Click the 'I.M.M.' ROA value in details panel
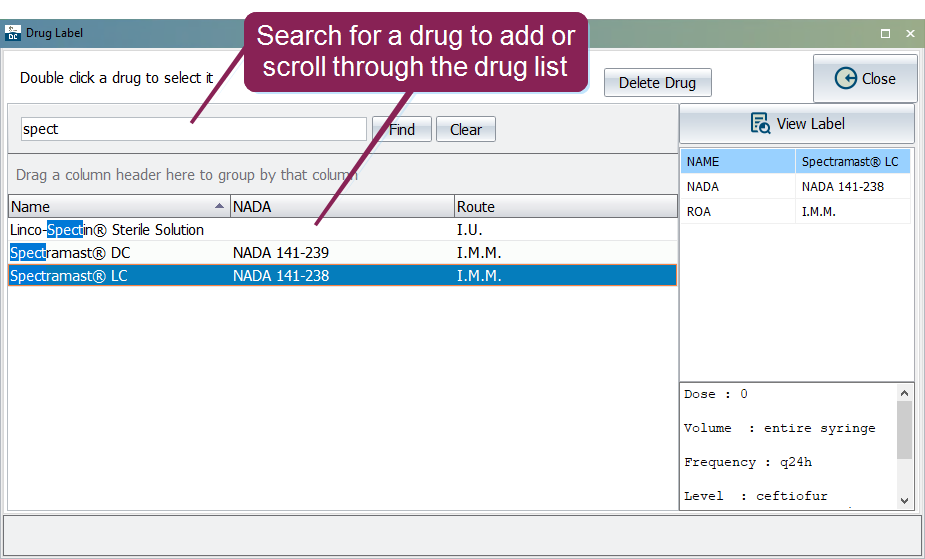This screenshot has height=559, width=925. click(819, 212)
